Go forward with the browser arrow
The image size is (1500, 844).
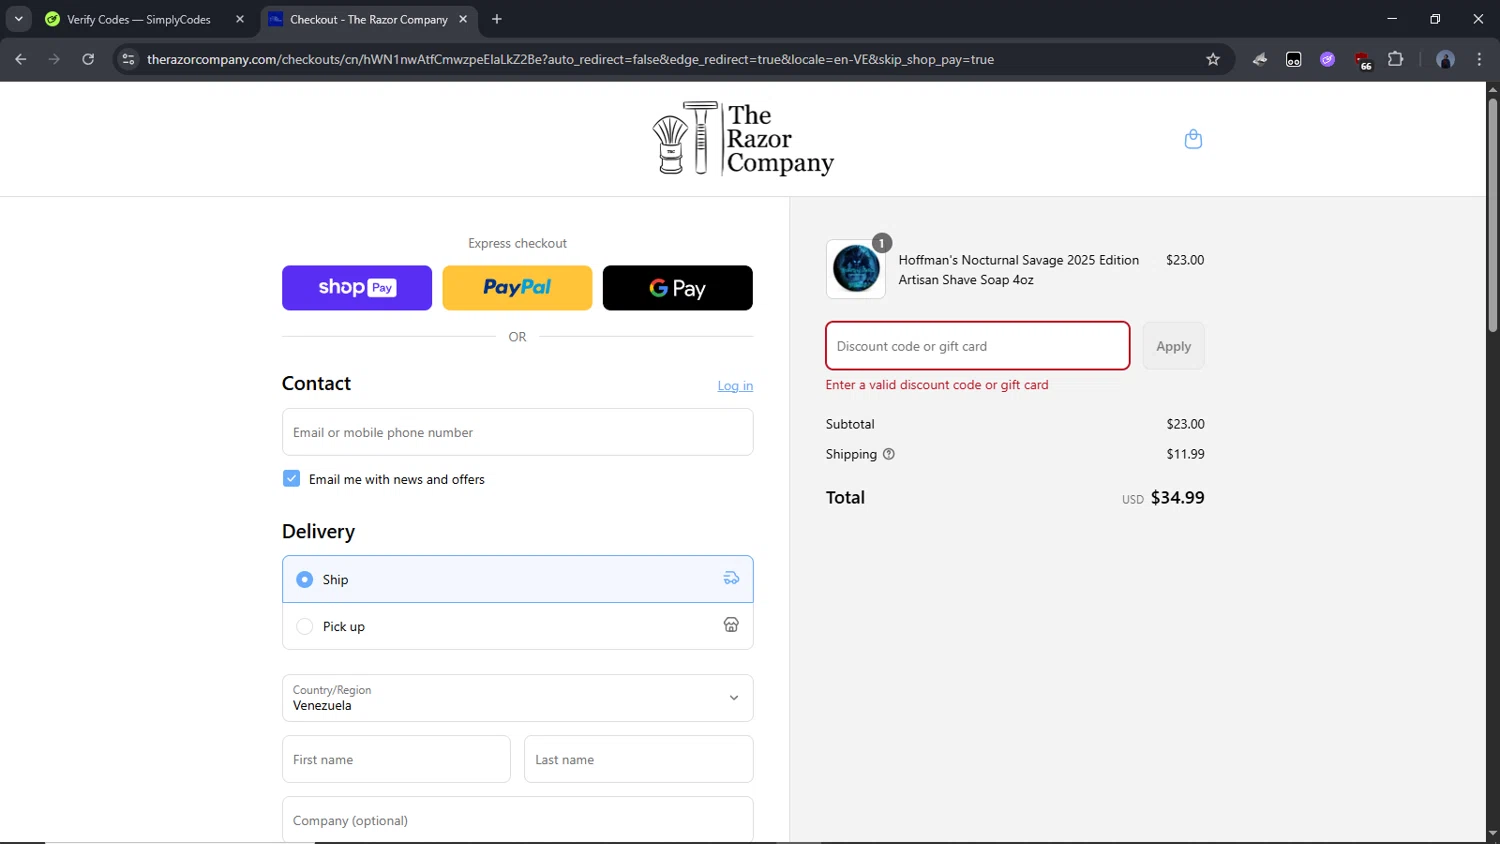coord(54,59)
